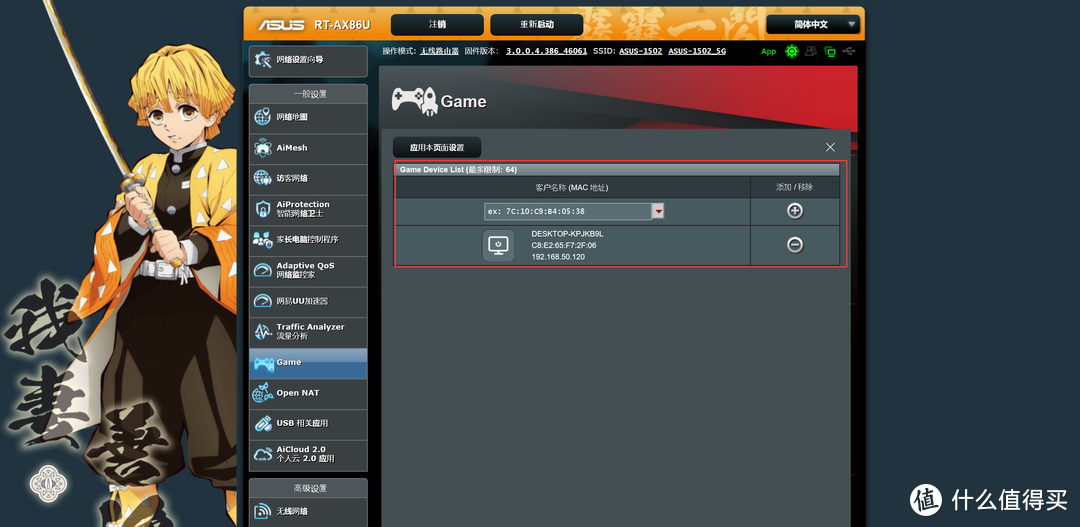Click the Adaptive QoS gauge icon
The height and width of the screenshot is (527, 1080).
[x=262, y=270]
